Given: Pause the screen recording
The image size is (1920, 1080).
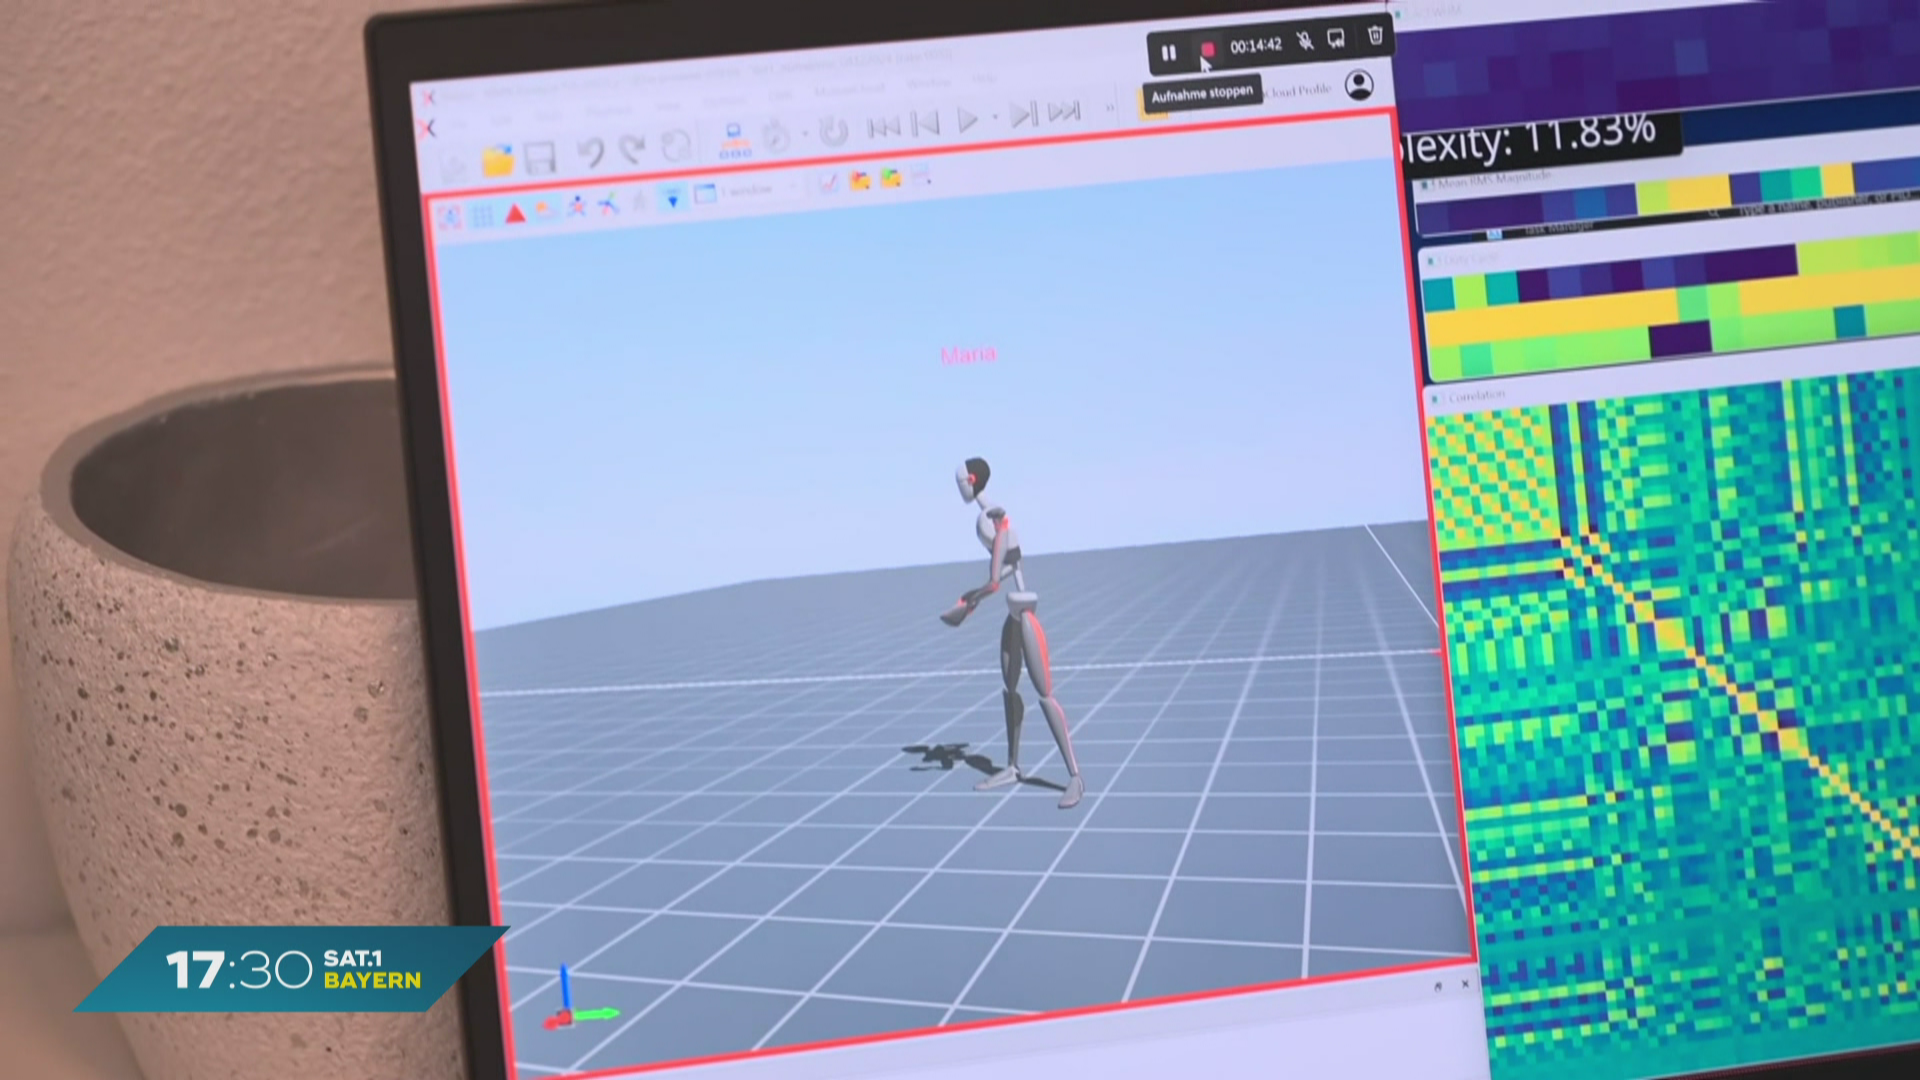Looking at the screenshot, I should 1168,53.
